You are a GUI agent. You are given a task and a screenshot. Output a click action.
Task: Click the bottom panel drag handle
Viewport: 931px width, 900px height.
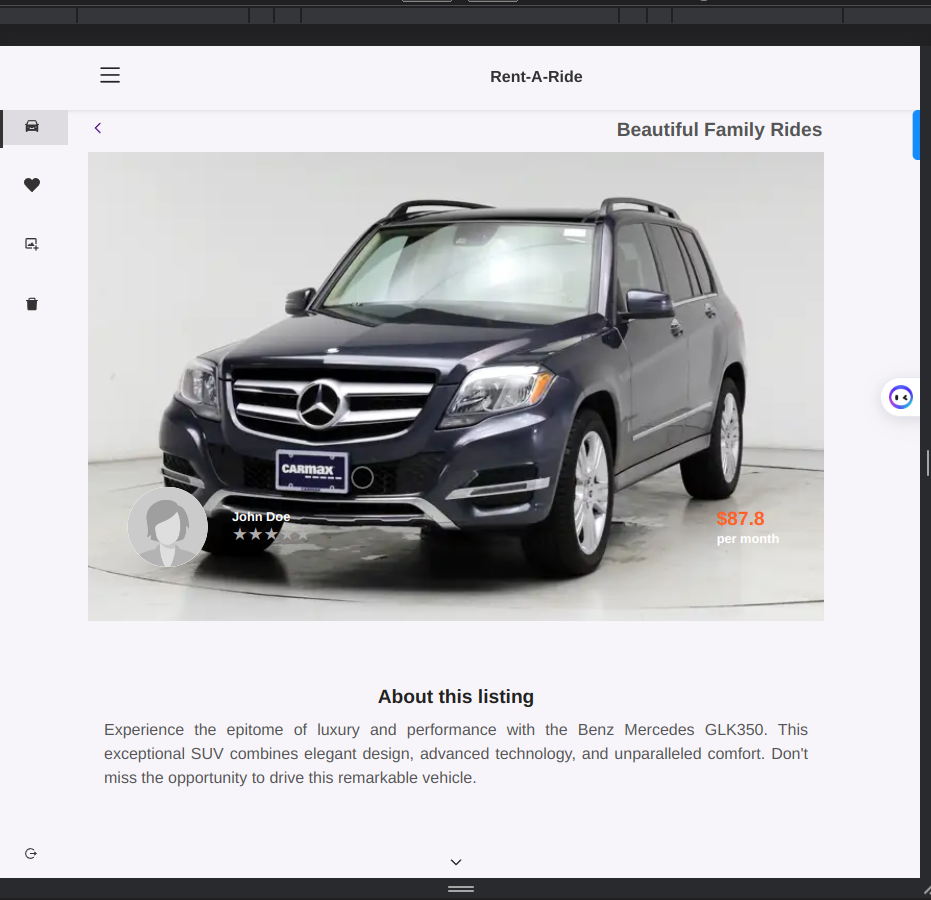[461, 889]
